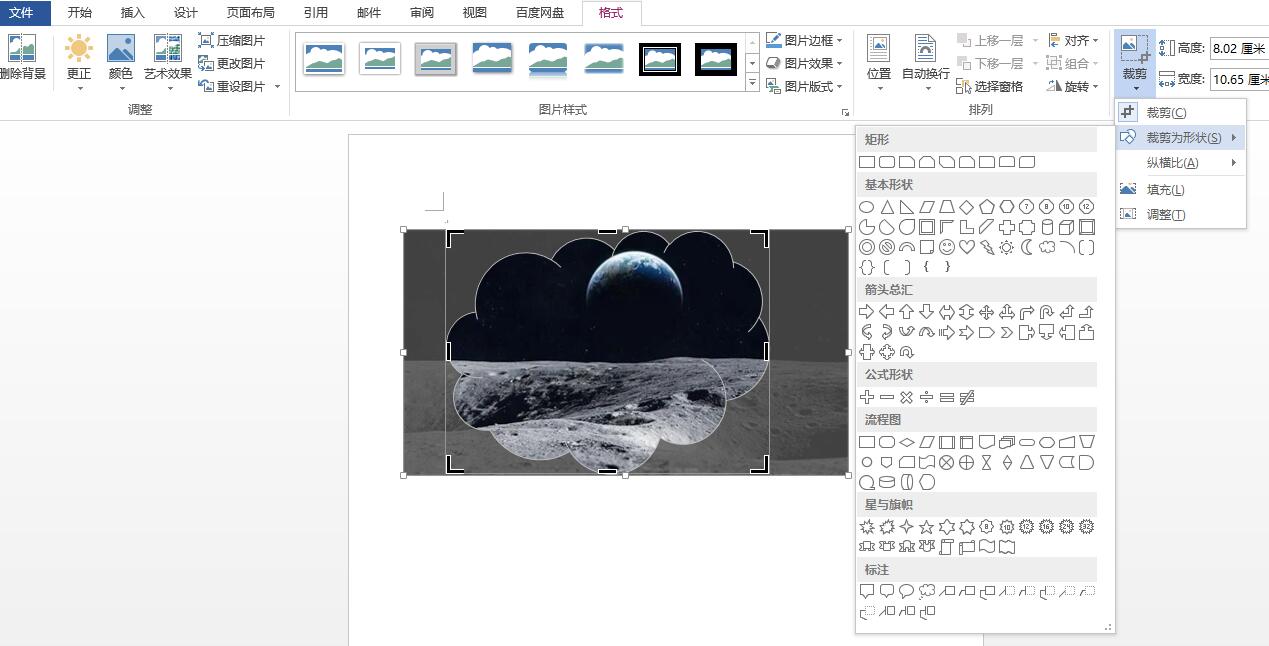Viewport: 1269px width, 646px height.
Task: Pick the lightning bolt shape
Action: click(x=987, y=247)
